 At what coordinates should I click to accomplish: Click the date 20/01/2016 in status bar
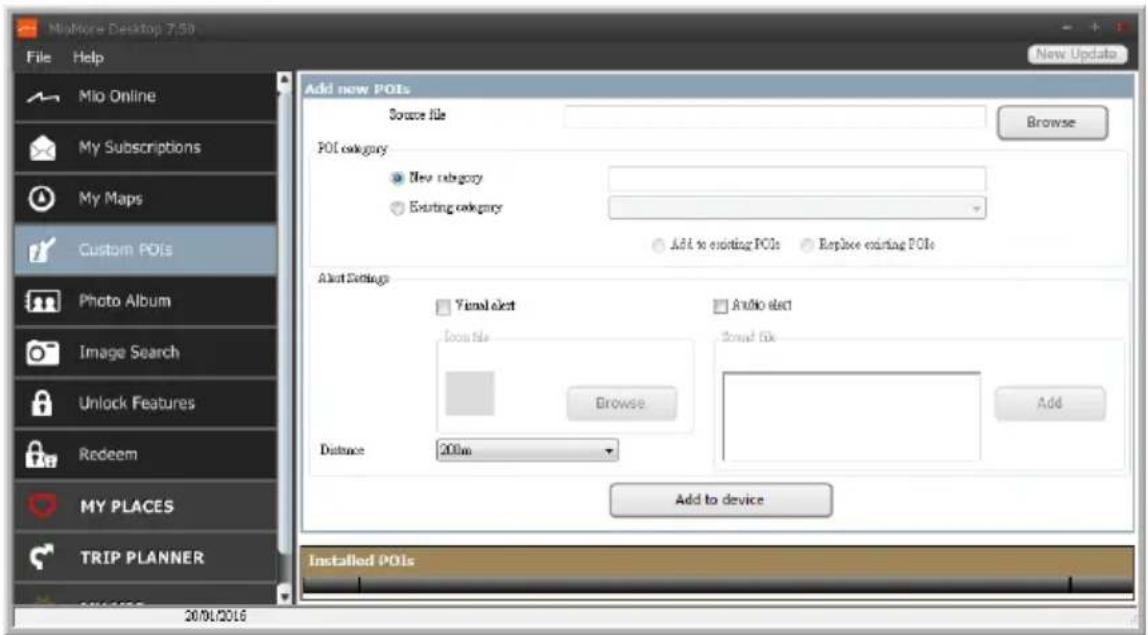point(215,616)
